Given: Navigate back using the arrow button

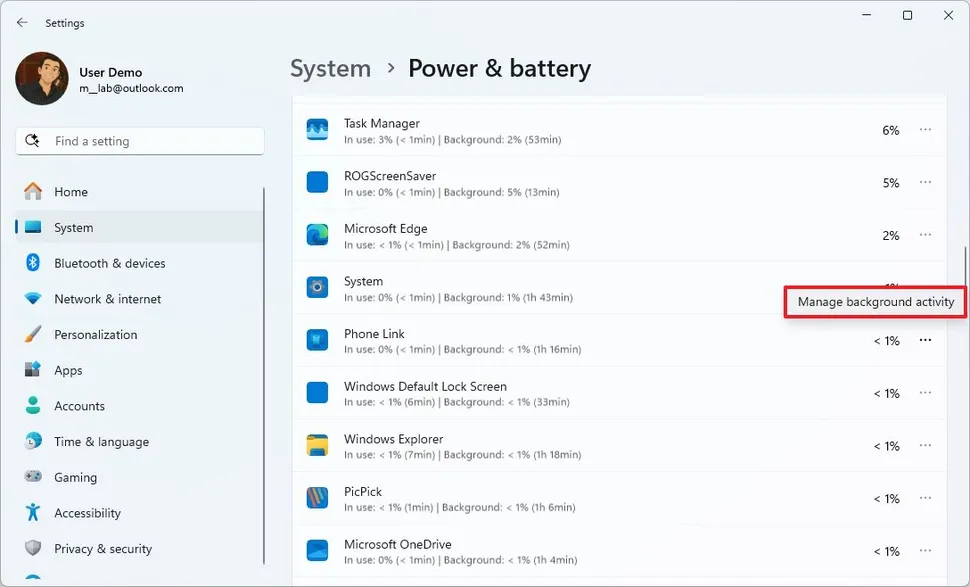Looking at the screenshot, I should click(x=20, y=22).
